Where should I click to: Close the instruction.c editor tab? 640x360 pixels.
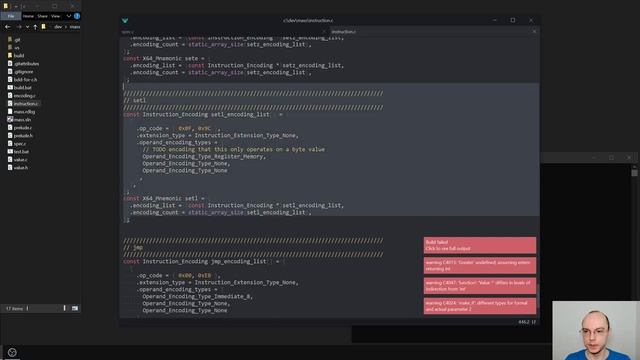534,31
